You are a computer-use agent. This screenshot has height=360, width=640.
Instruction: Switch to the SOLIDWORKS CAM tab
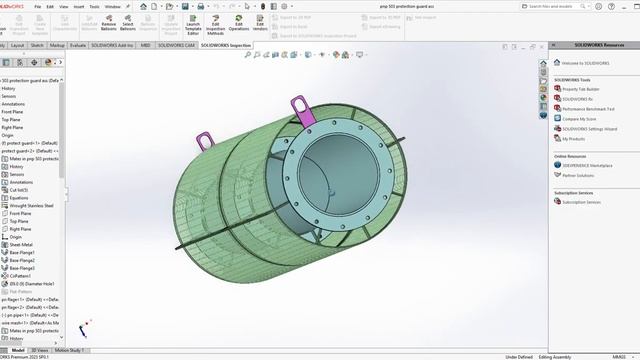tap(176, 45)
